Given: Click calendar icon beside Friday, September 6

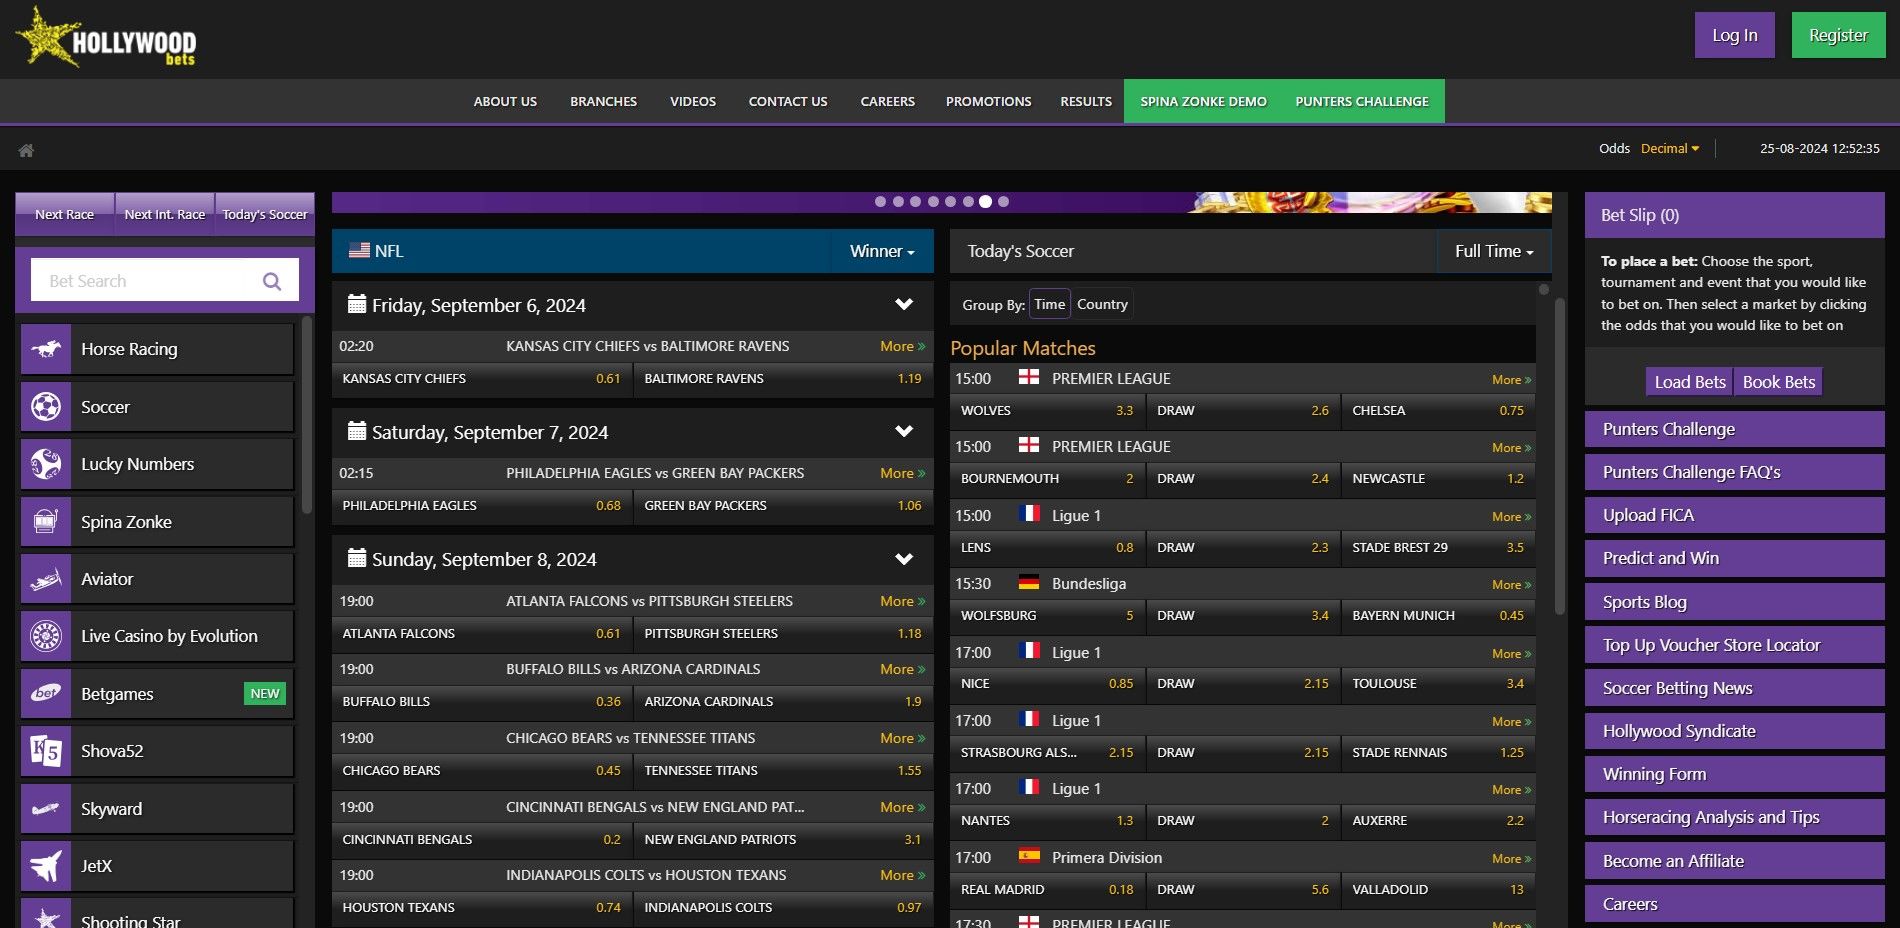Looking at the screenshot, I should 356,303.
